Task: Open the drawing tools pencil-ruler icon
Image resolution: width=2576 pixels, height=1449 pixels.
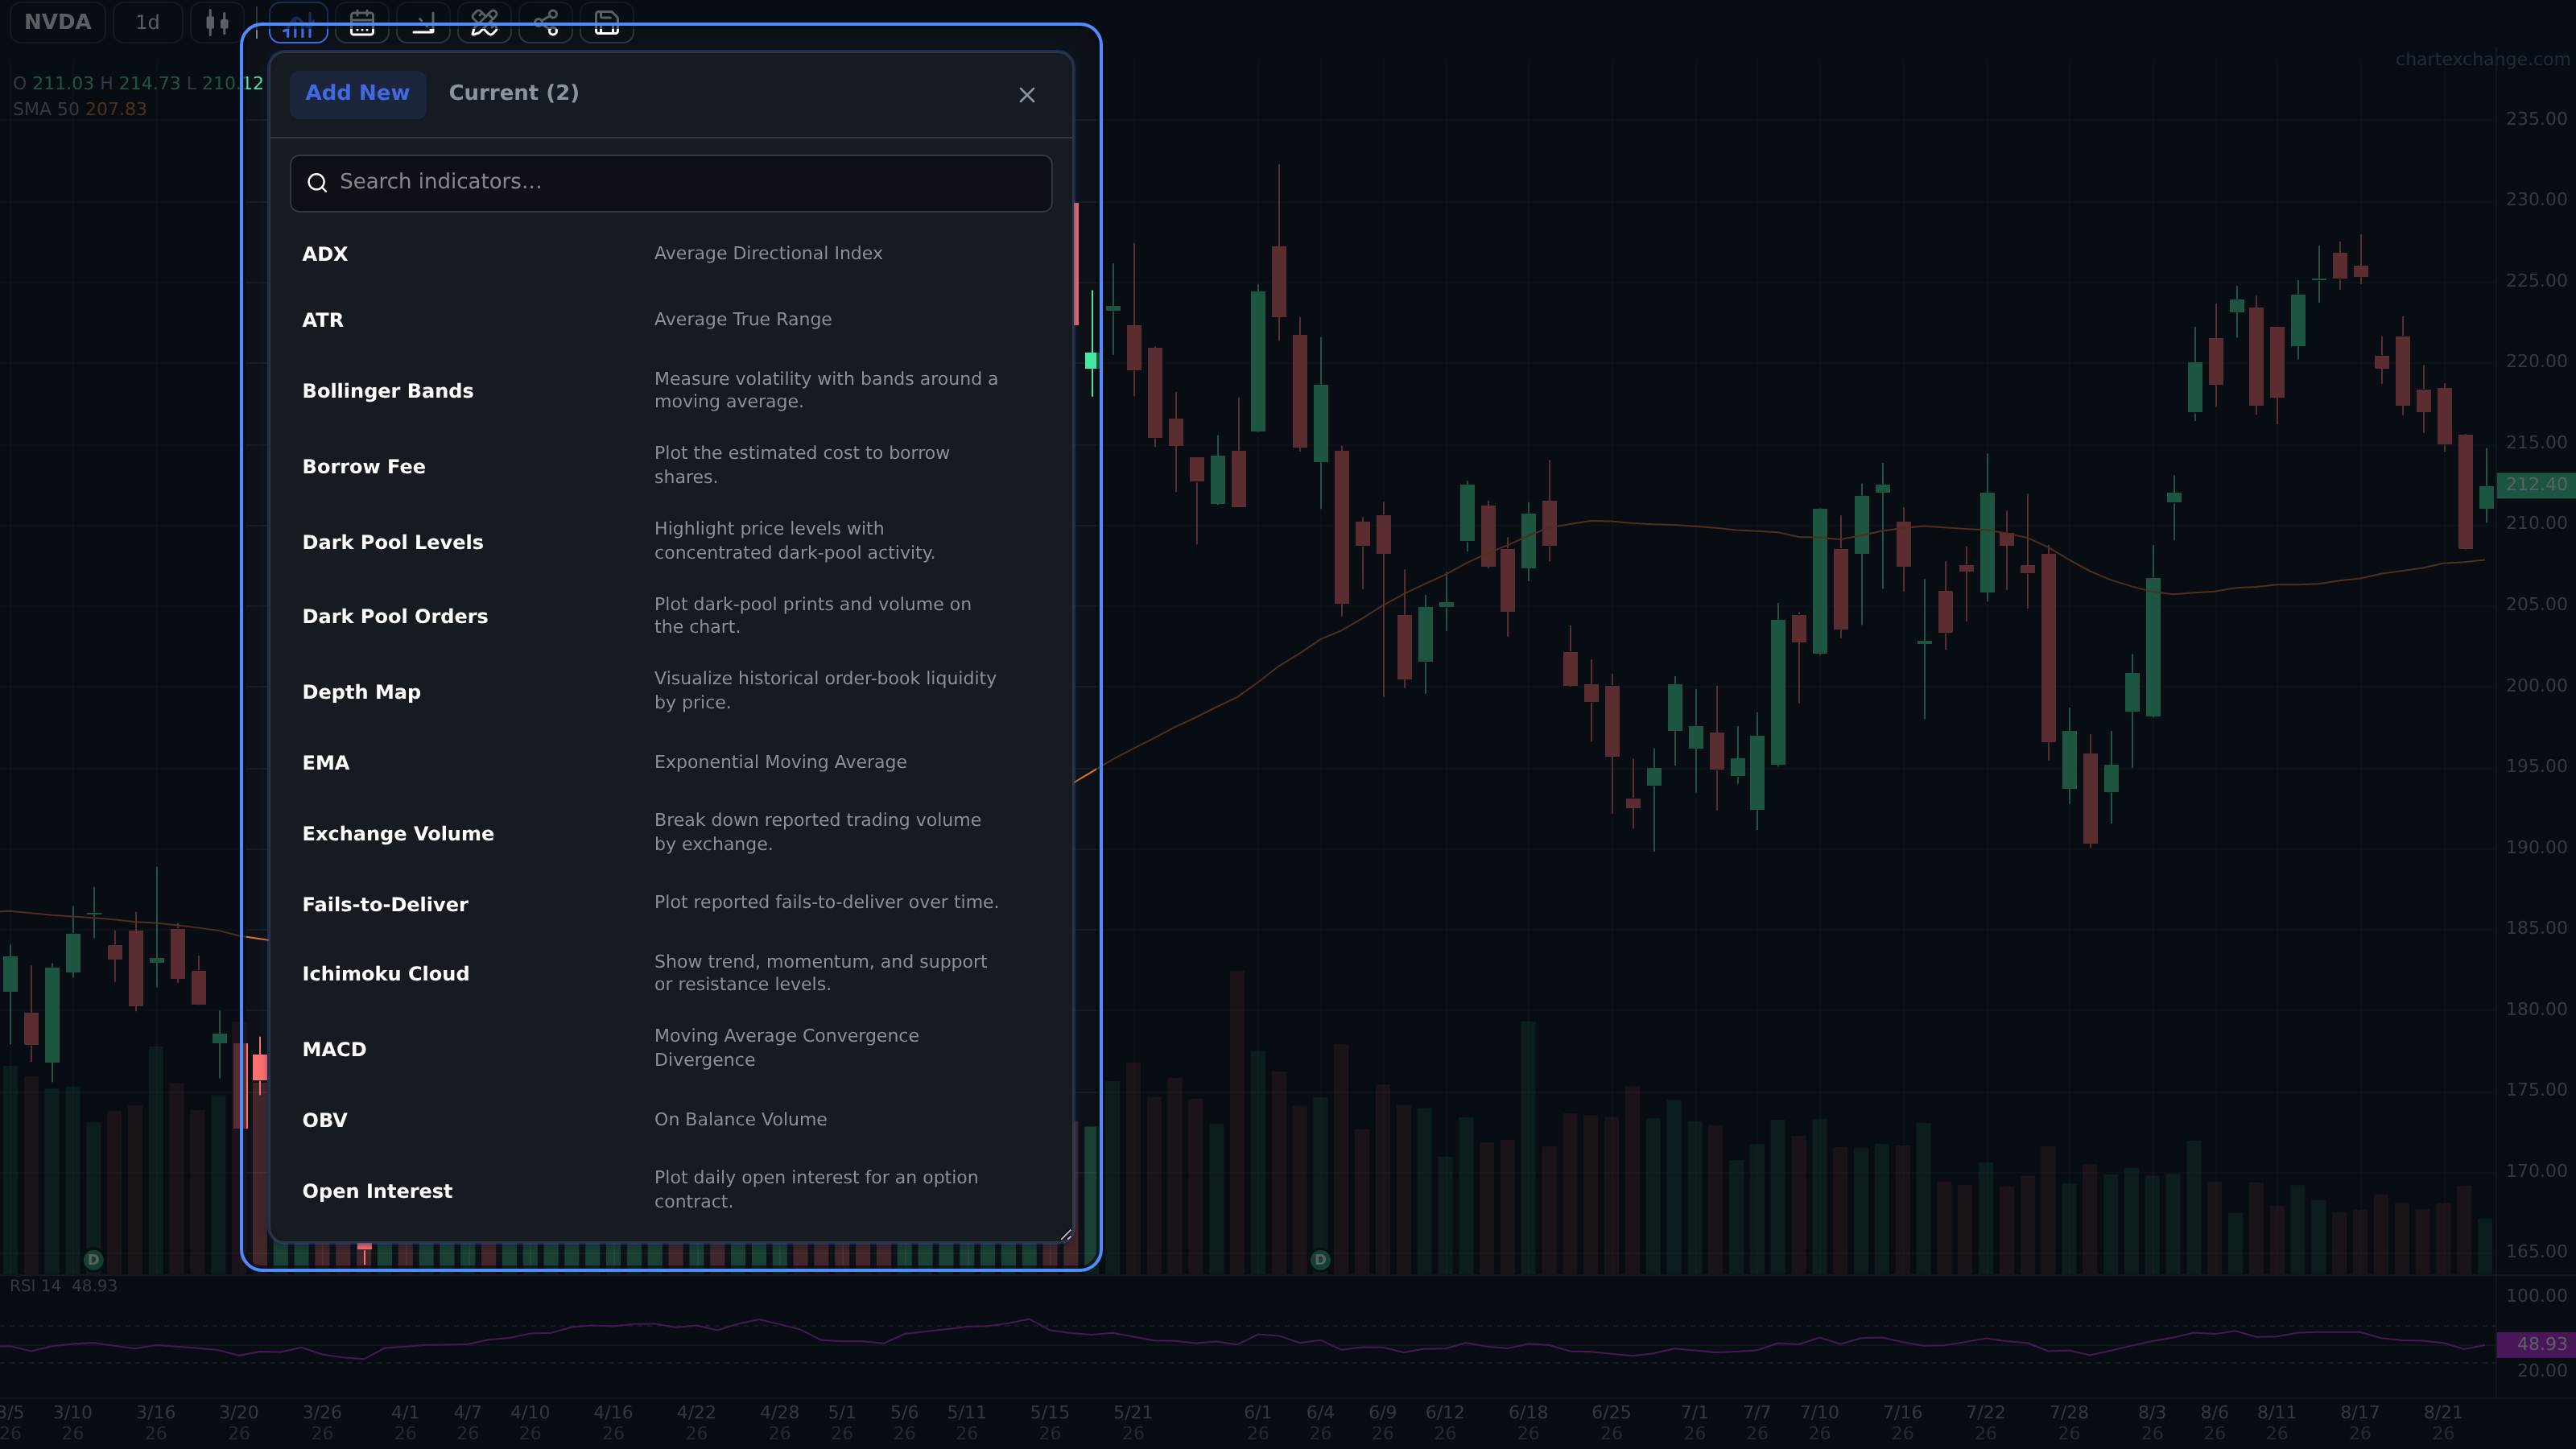Action: click(484, 22)
